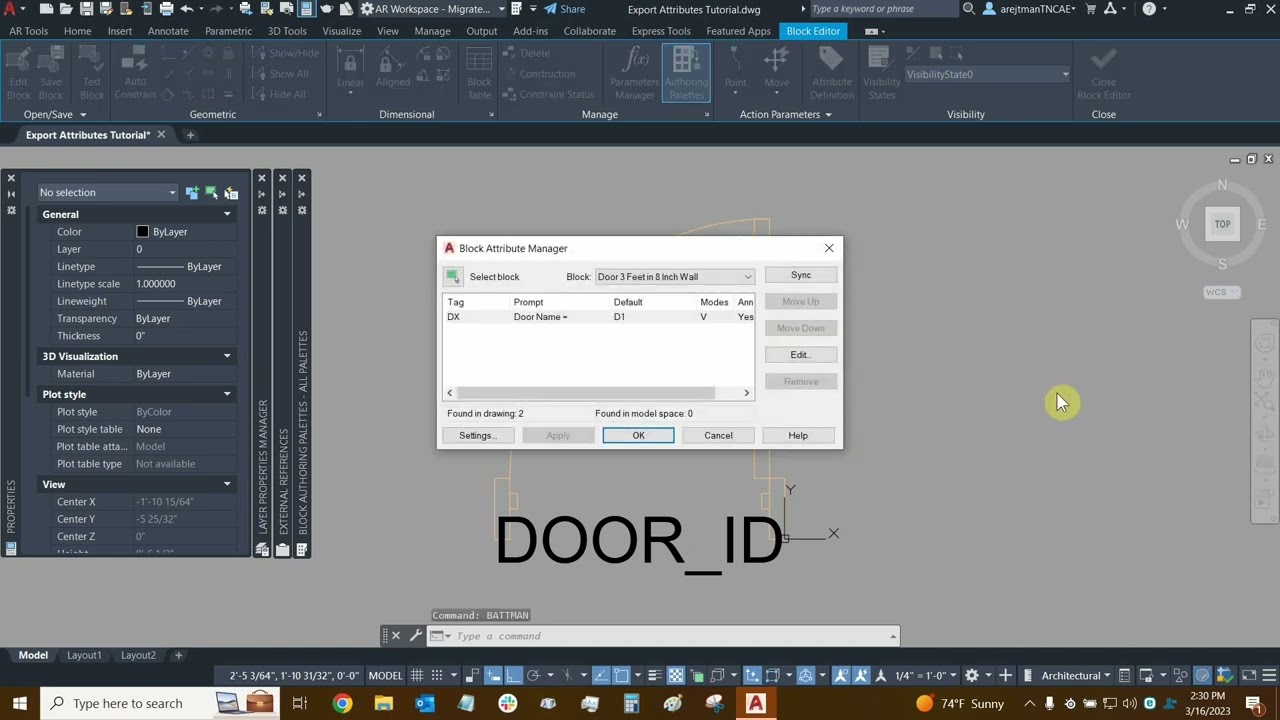Toggle 2D Object Snap in status bar
This screenshot has width=1280, height=720.
tap(621, 675)
